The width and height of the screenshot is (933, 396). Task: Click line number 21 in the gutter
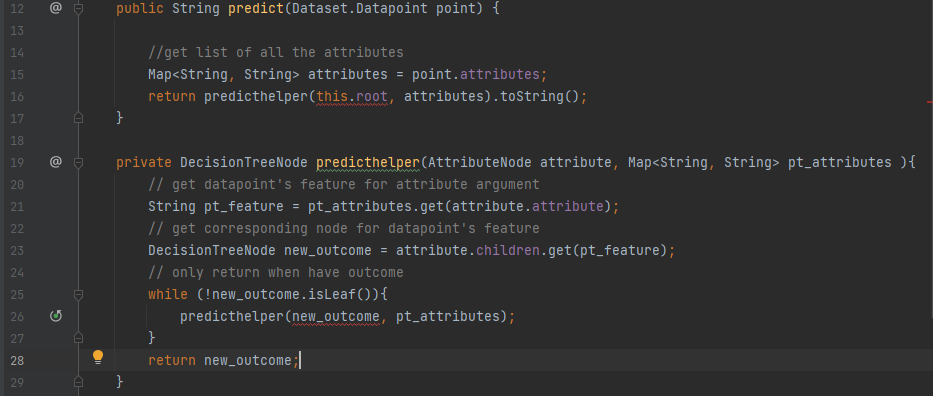coord(17,206)
